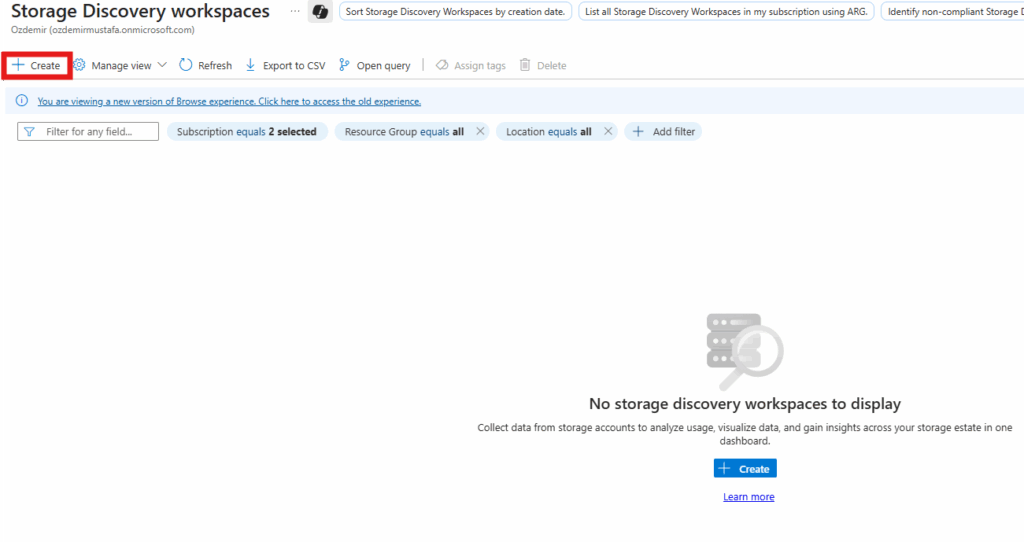This screenshot has width=1024, height=542.
Task: Click the Assign tags tag icon
Action: (442, 65)
